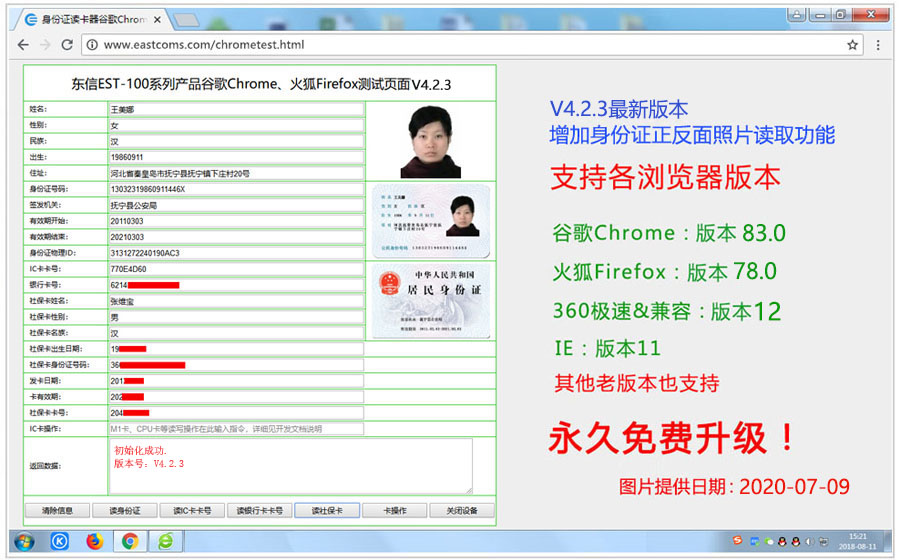Click the 姓名 field showing 王美娜
900x560 pixels.
point(236,109)
